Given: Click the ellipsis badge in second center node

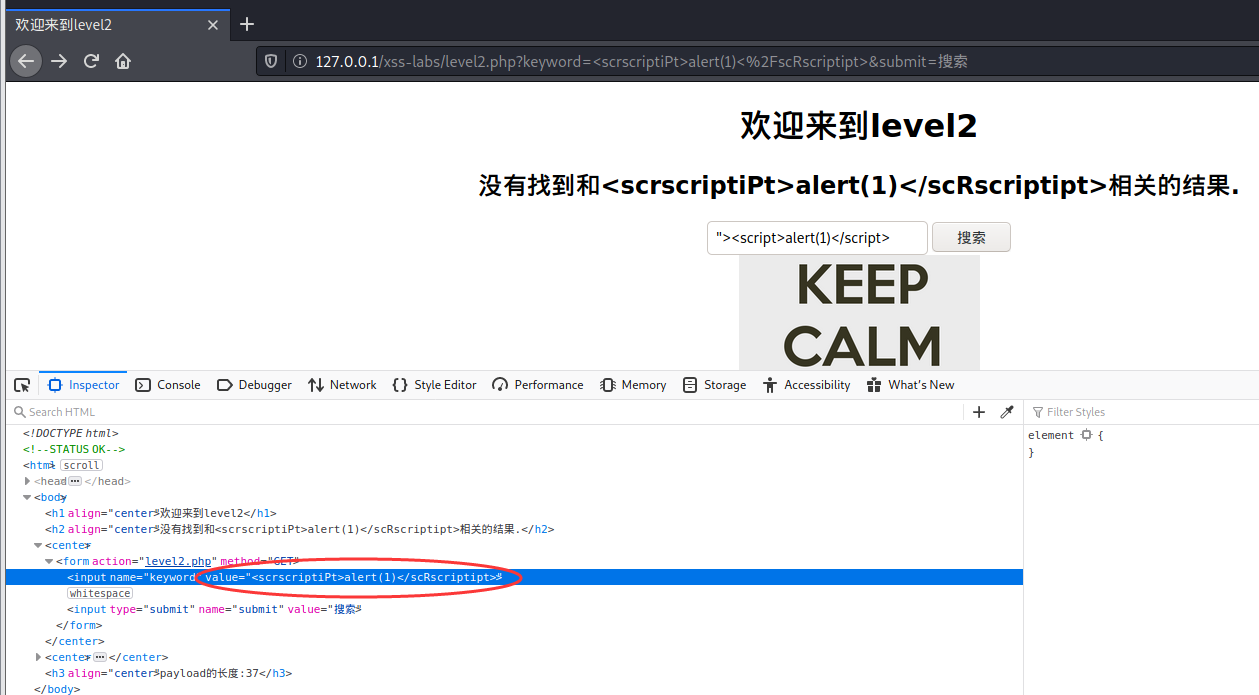Looking at the screenshot, I should pyautogui.click(x=99, y=657).
